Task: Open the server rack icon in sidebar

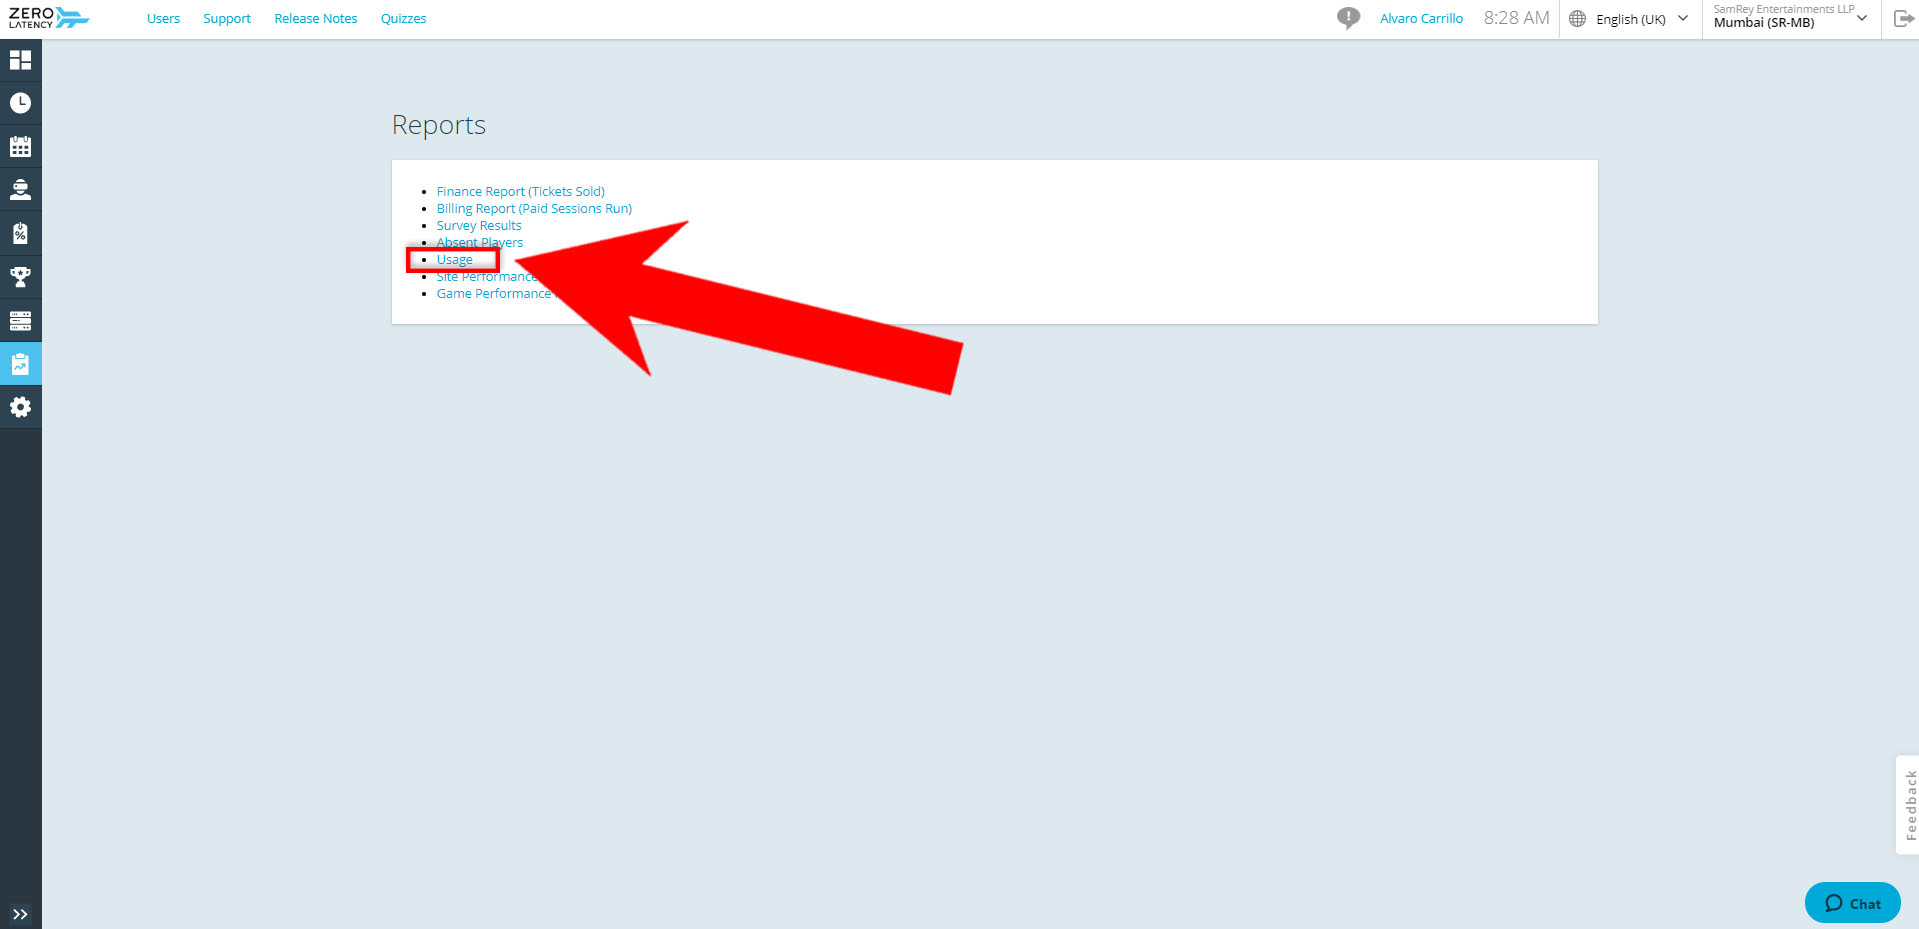Action: (20, 321)
